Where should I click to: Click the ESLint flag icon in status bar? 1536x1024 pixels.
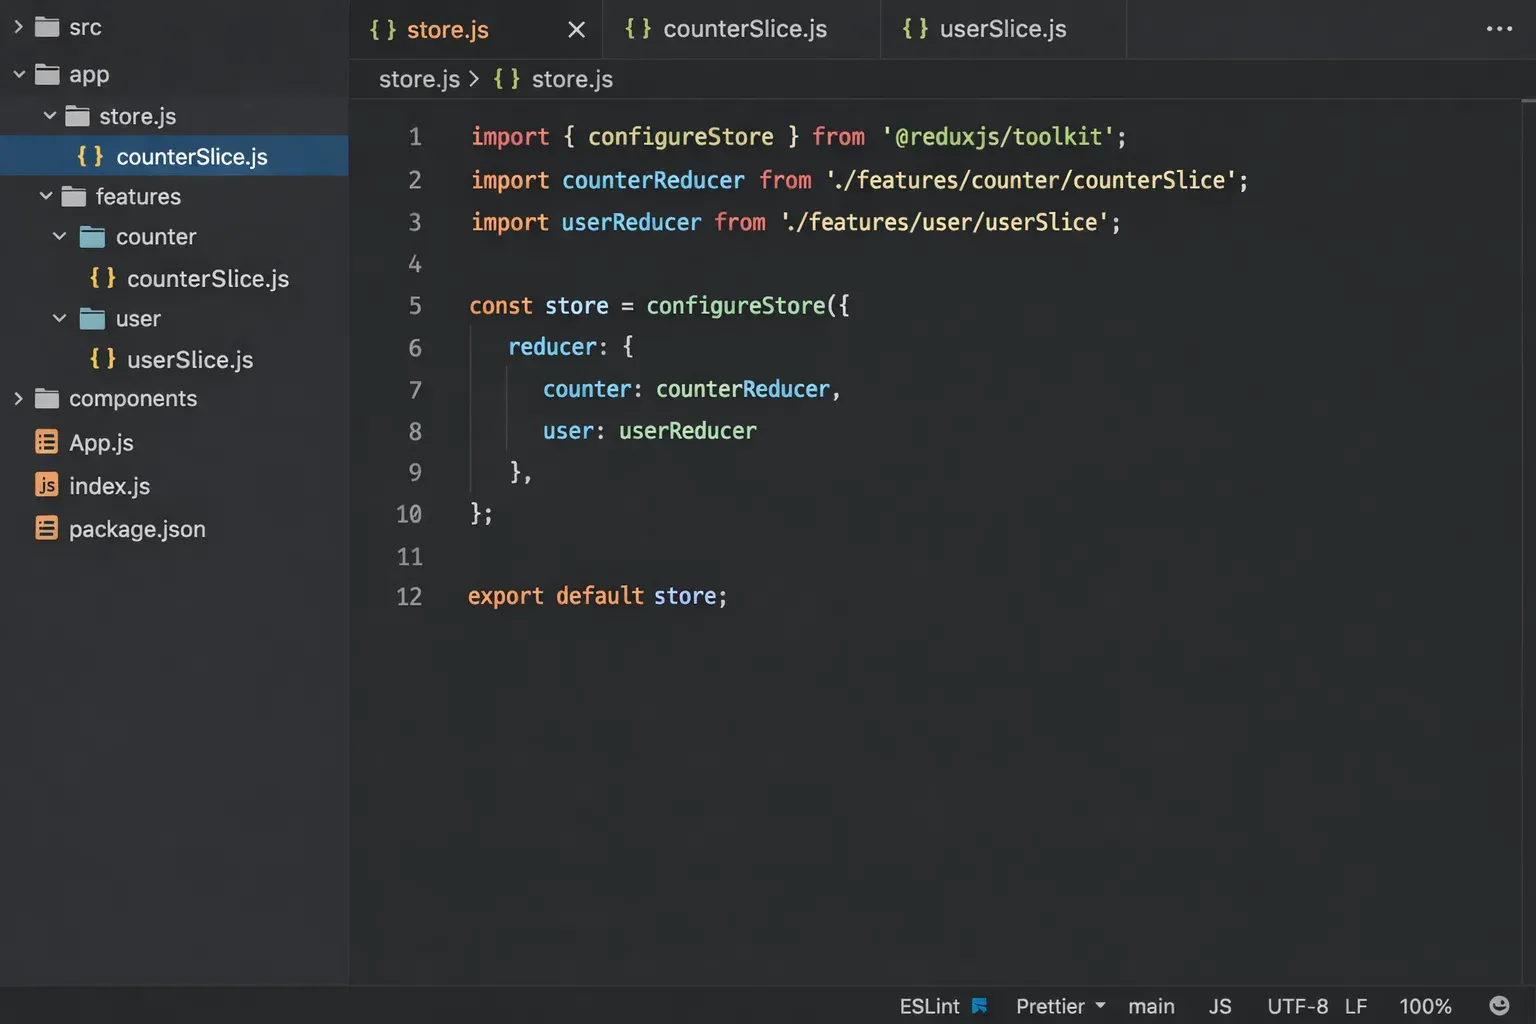point(980,1006)
